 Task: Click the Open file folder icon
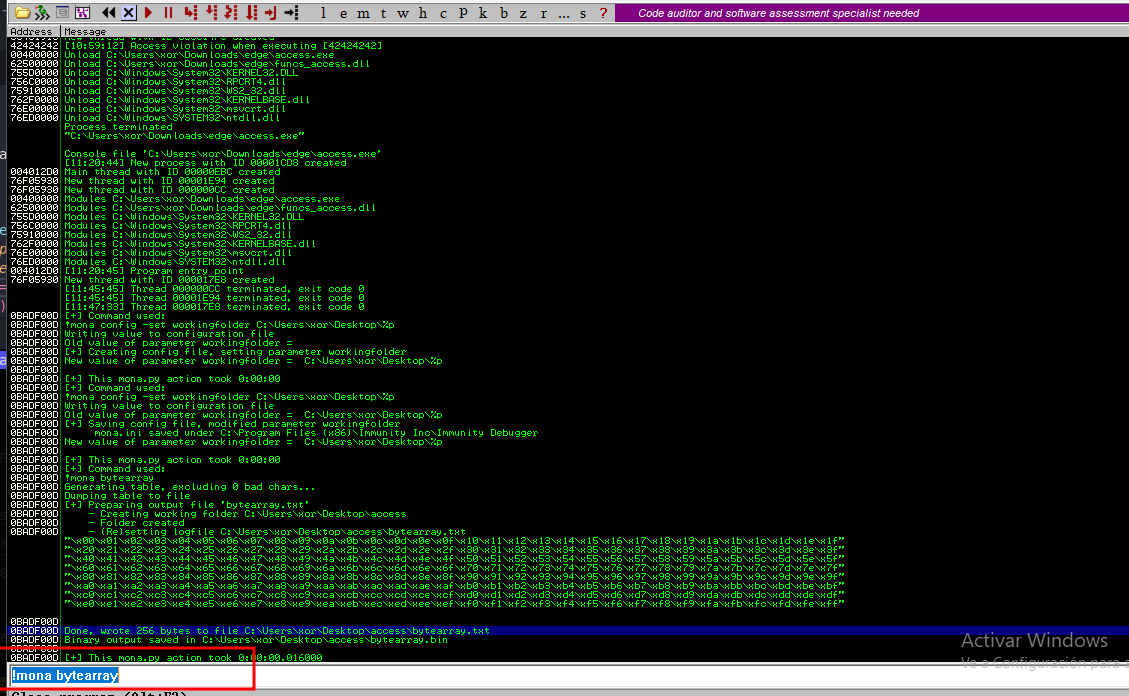click(x=21, y=13)
